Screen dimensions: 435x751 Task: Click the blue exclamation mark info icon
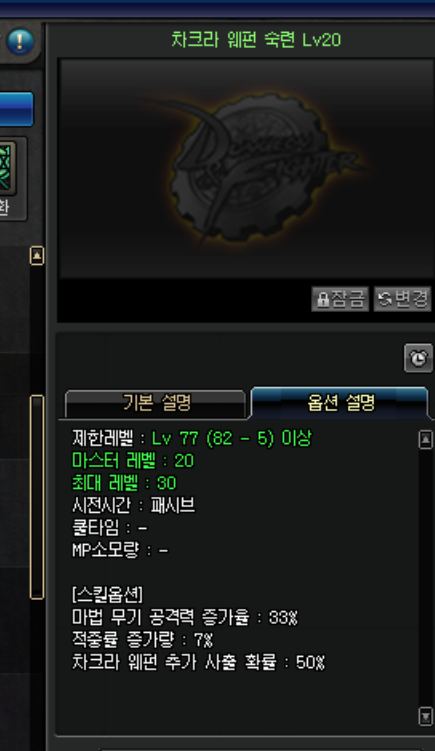(x=20, y=41)
